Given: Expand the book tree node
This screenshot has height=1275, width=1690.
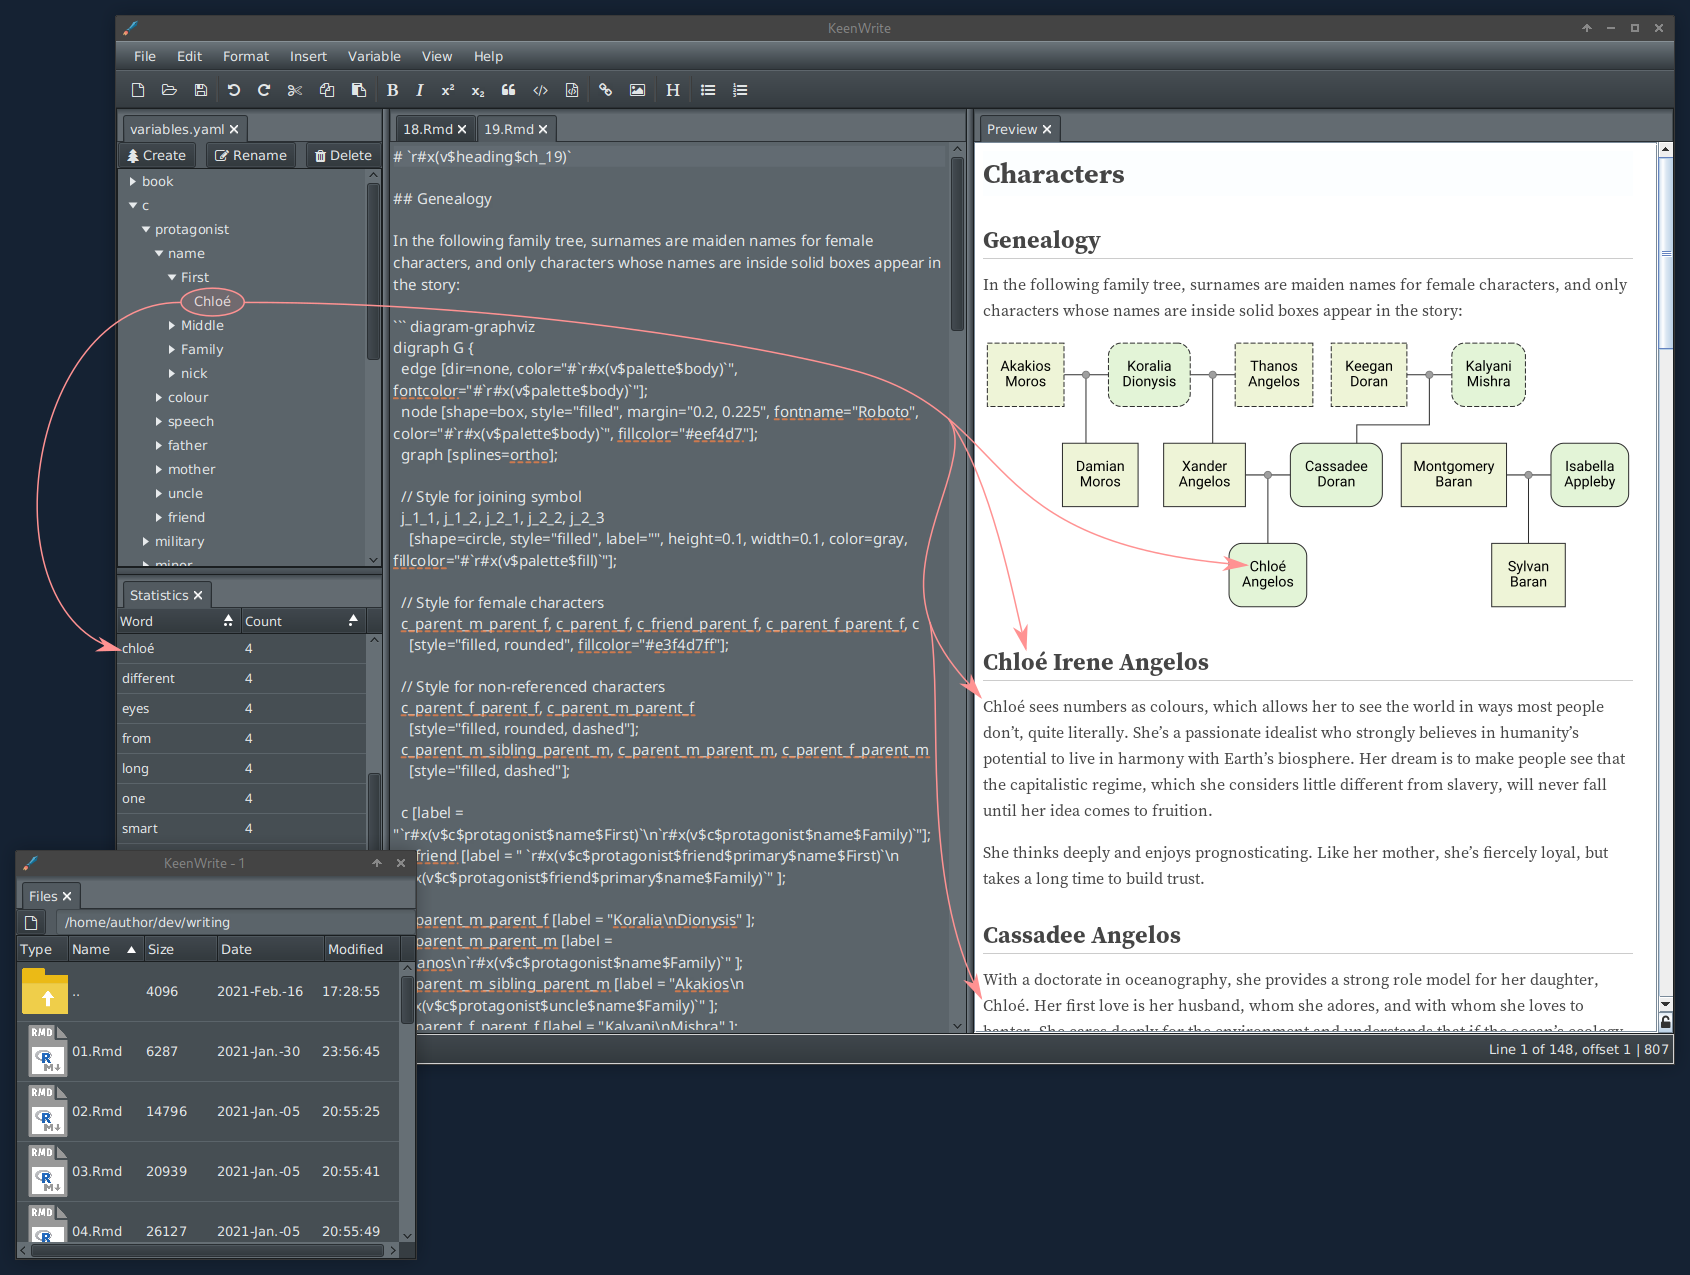Looking at the screenshot, I should tap(133, 182).
